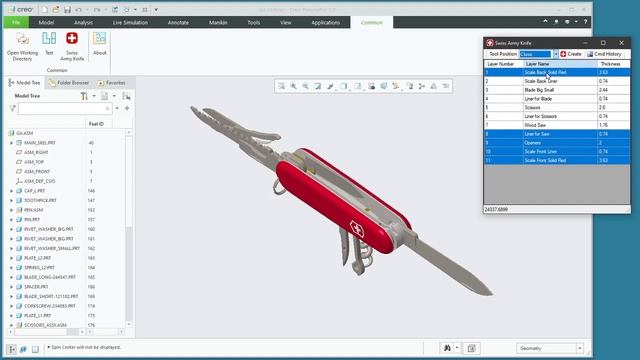Open the quick access toolbar customize arrow
The width and height of the screenshot is (640, 360).
[x=156, y=9]
